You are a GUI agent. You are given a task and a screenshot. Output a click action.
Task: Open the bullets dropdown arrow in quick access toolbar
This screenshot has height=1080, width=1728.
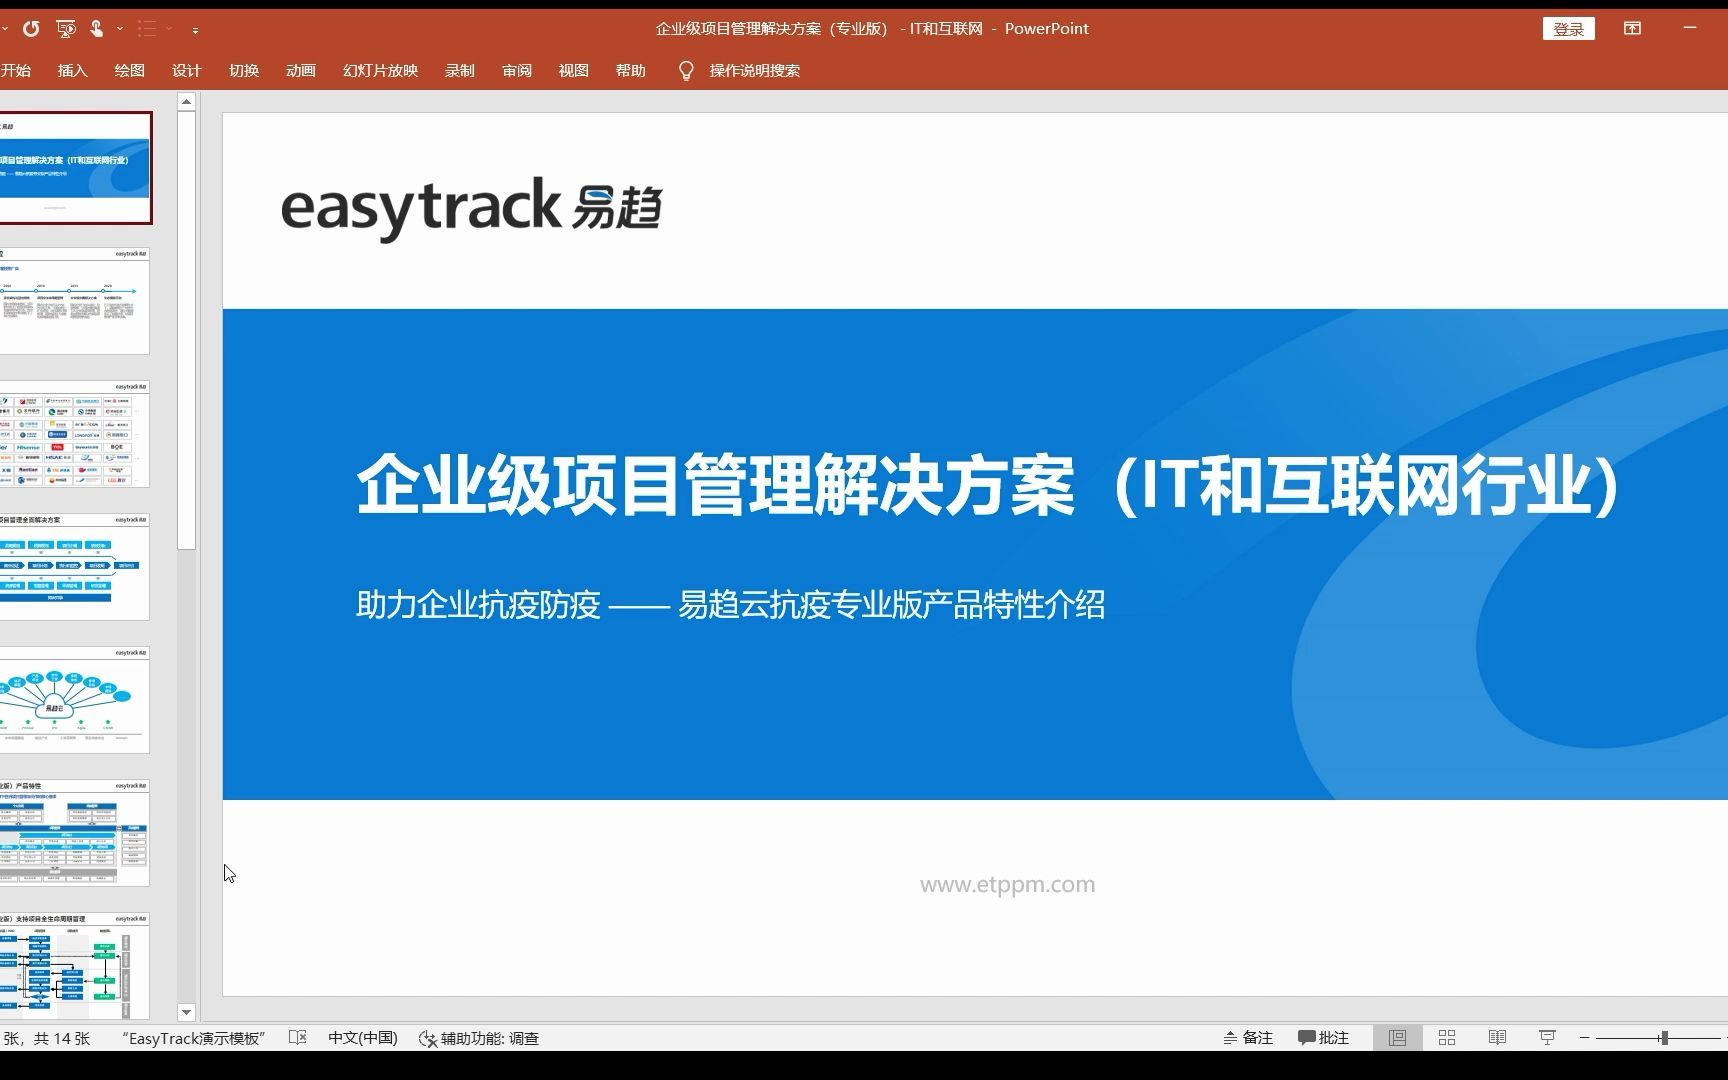coord(169,29)
